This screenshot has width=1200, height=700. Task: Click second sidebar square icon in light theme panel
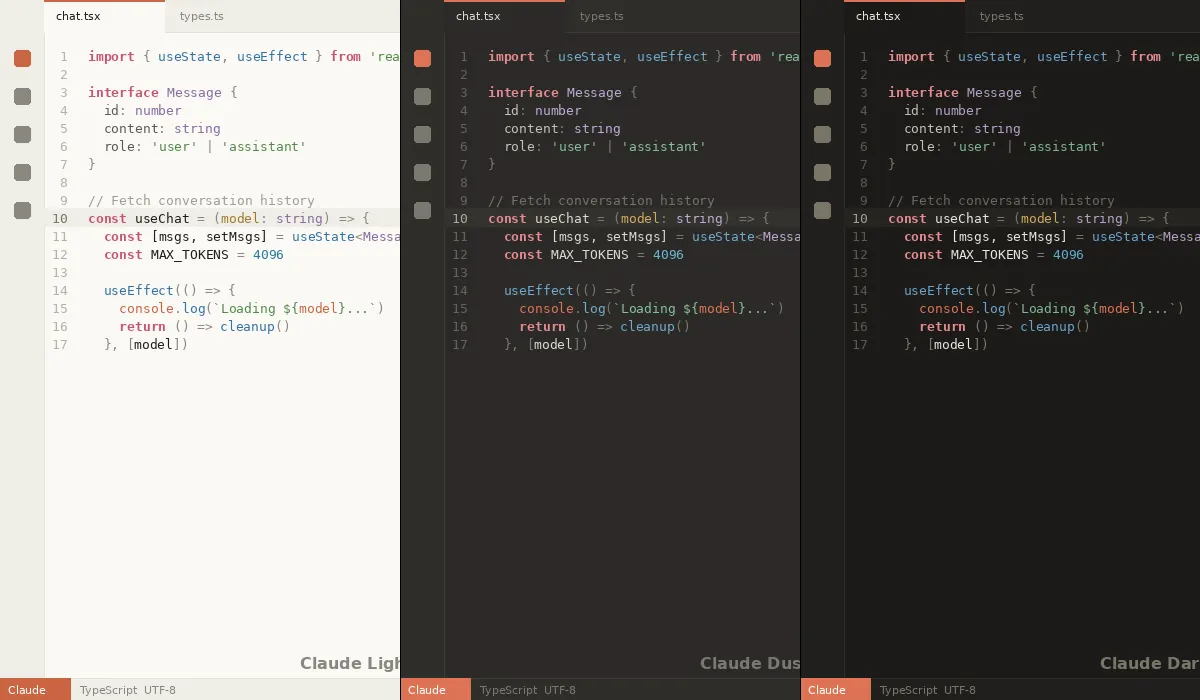pyautogui.click(x=22, y=97)
